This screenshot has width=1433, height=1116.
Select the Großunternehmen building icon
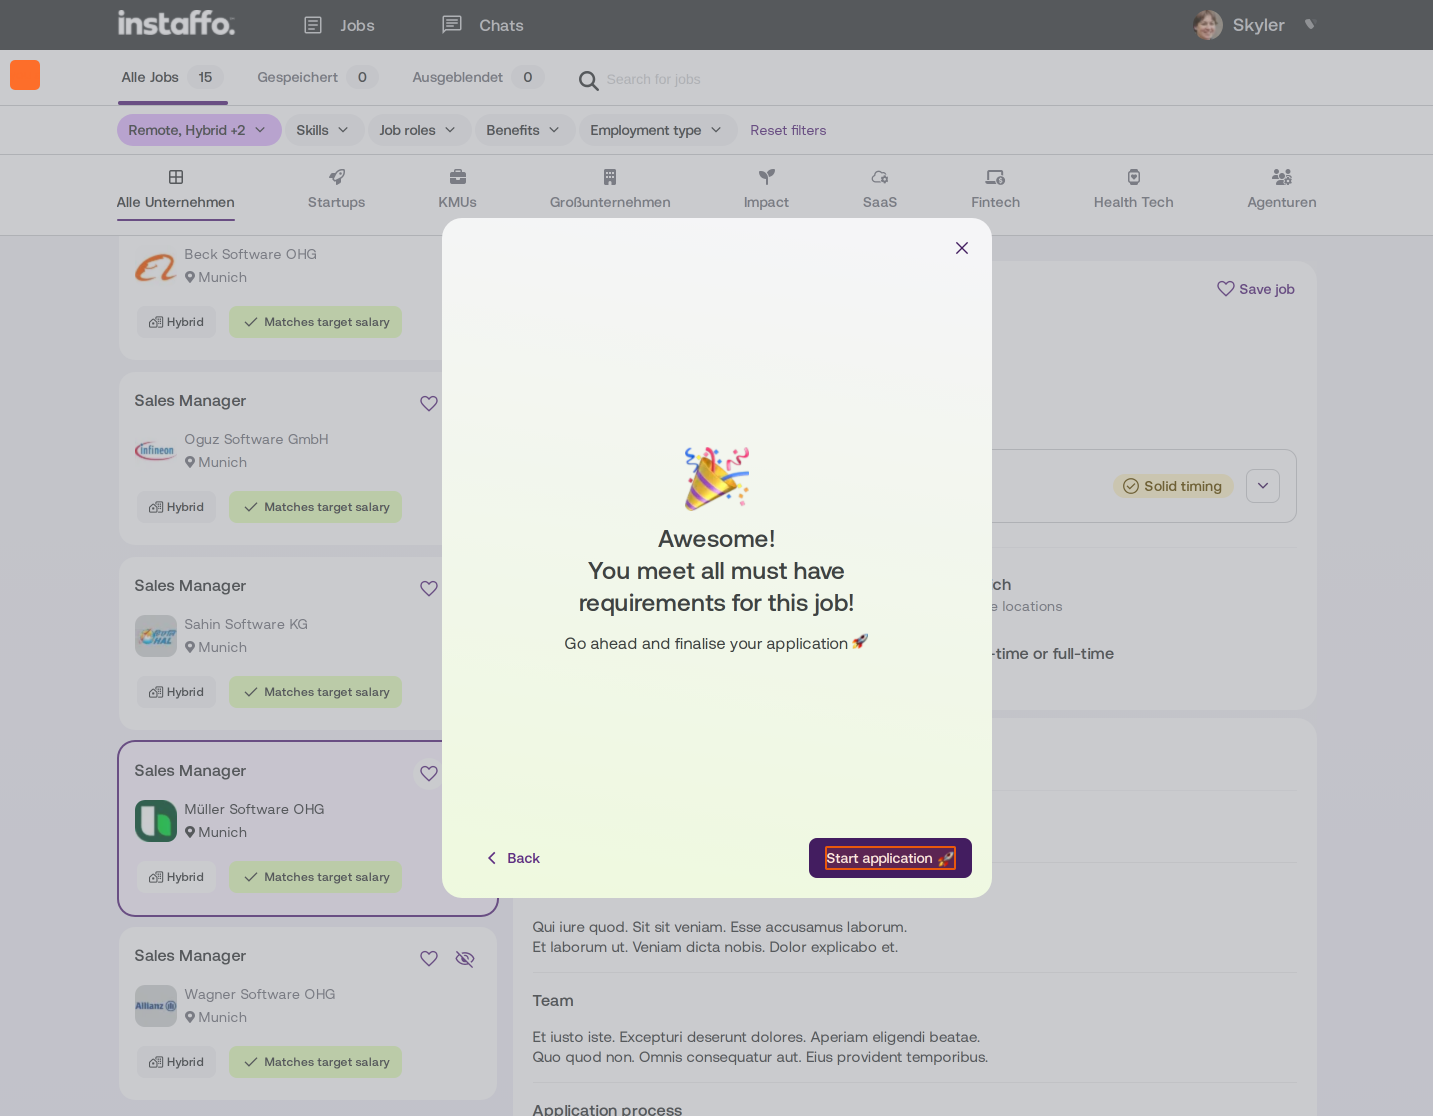(610, 177)
